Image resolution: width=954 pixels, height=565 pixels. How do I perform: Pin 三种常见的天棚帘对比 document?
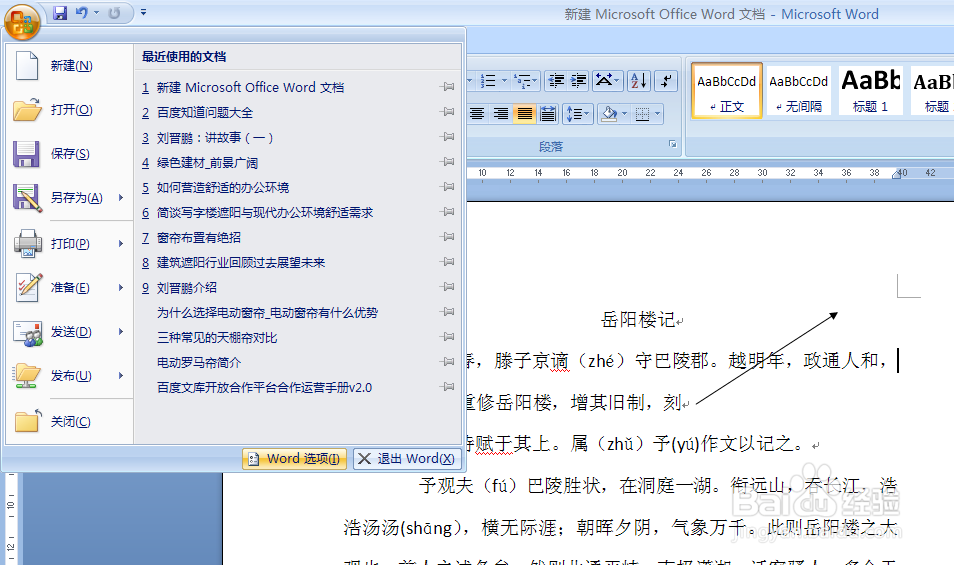[447, 337]
